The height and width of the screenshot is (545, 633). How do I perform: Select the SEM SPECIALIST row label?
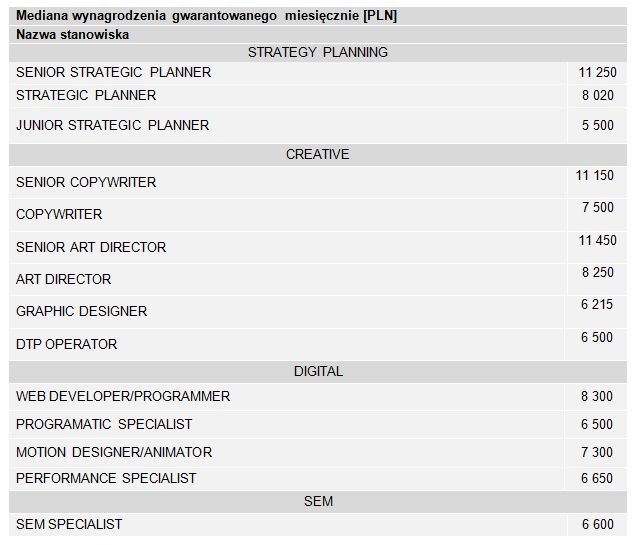pos(69,524)
